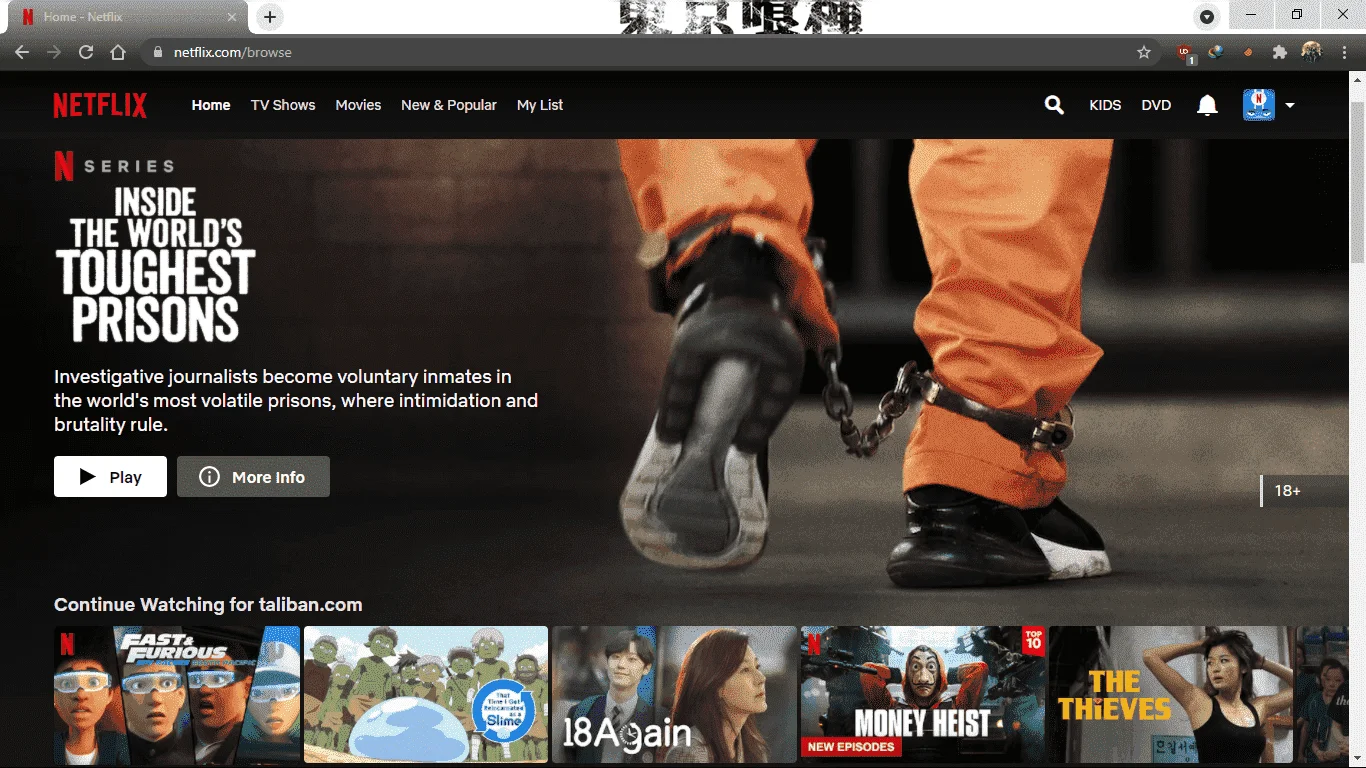1366x768 pixels.
Task: Expand the profile dropdown caret
Action: [1290, 105]
